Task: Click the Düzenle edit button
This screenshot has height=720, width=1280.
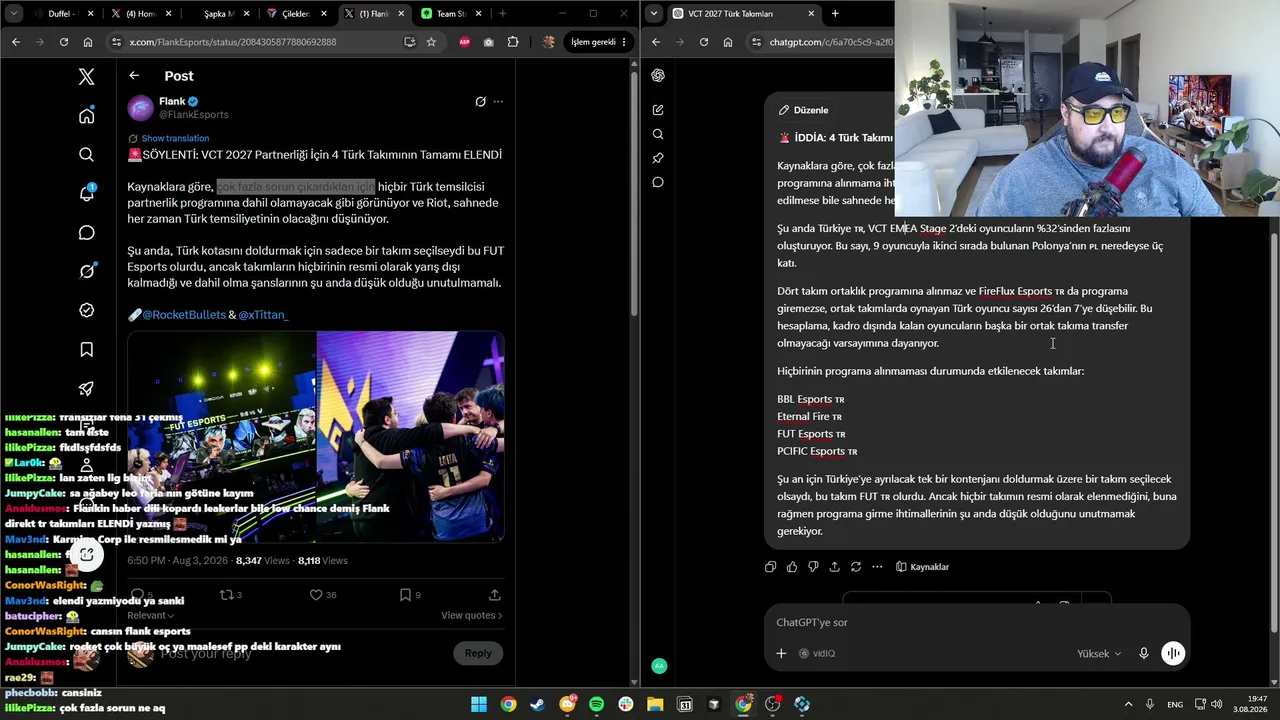Action: tap(803, 110)
